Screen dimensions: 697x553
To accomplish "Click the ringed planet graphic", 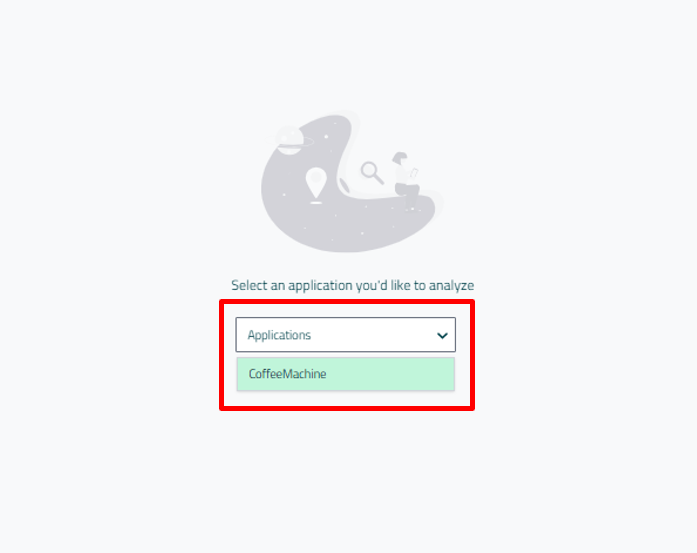I will (x=290, y=141).
